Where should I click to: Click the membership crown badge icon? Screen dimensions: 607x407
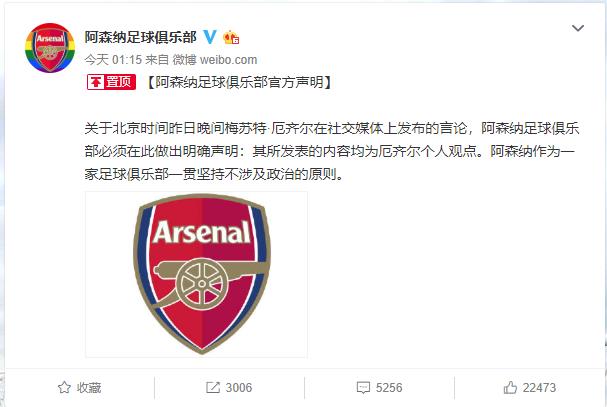[231, 37]
